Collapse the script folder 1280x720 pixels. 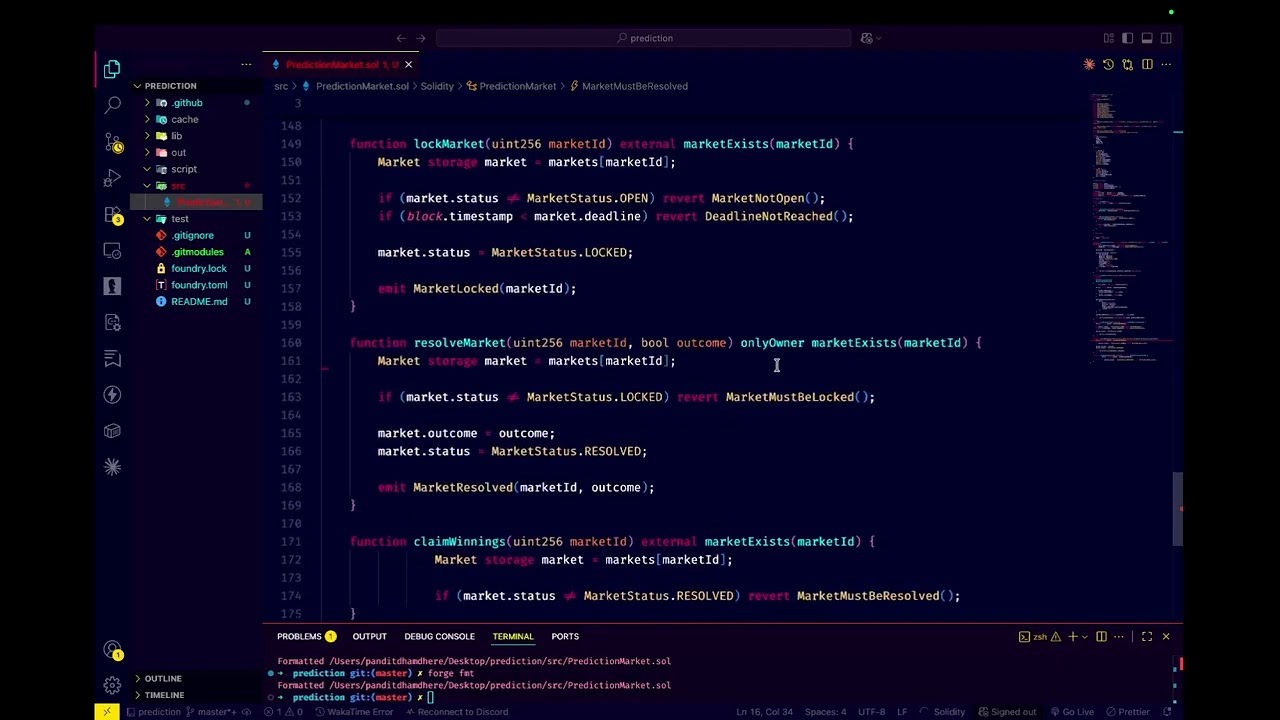click(x=184, y=169)
